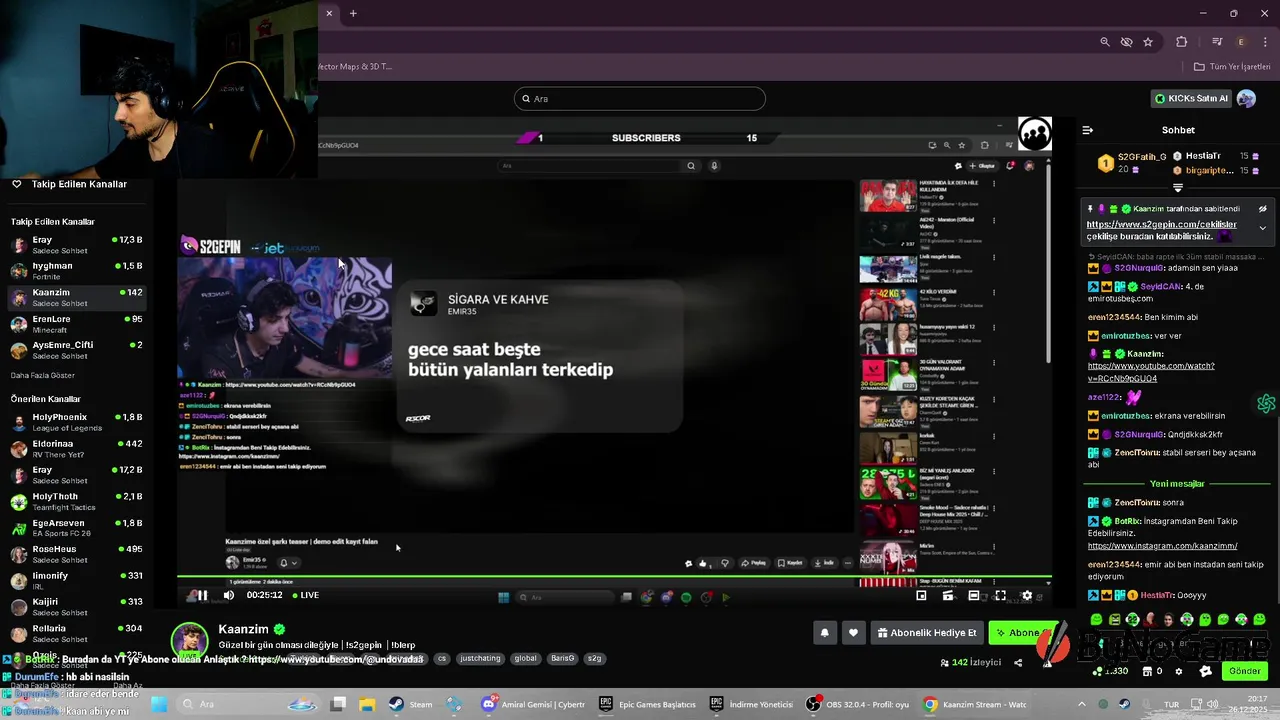Focus the Kick Ara search field
Image resolution: width=1280 pixels, height=720 pixels.
[640, 99]
